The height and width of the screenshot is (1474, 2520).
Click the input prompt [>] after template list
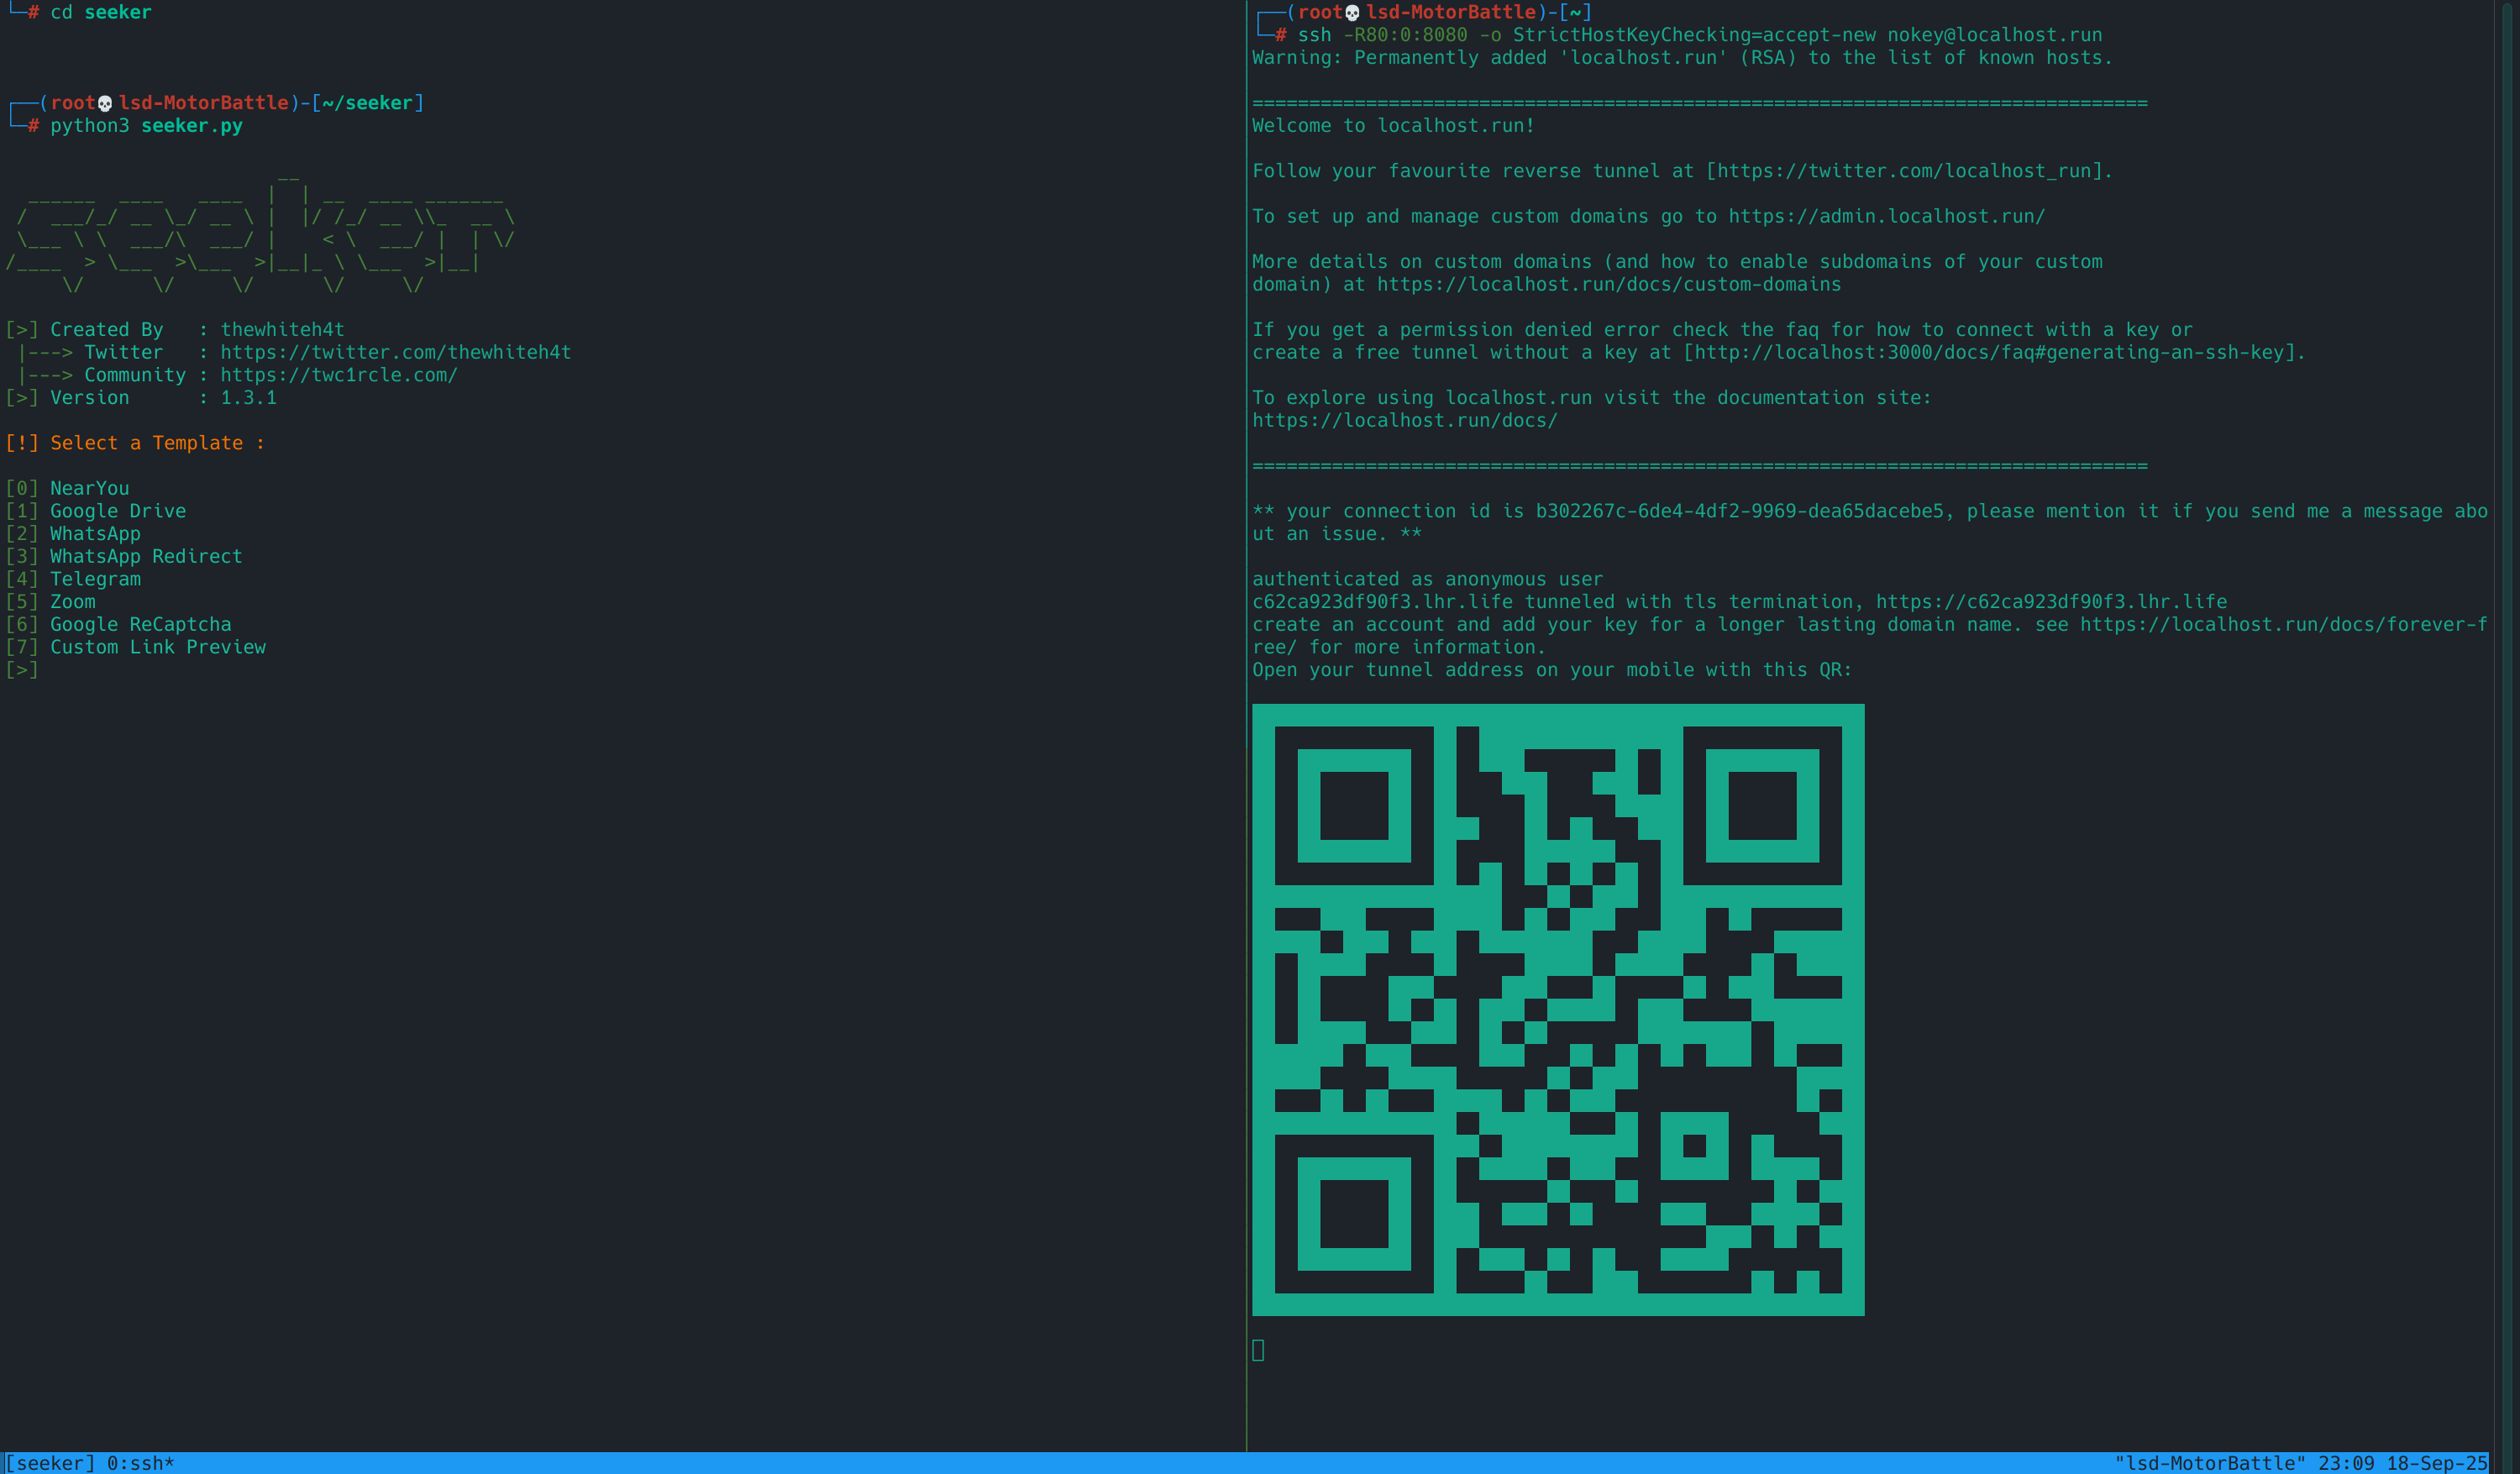(22, 670)
